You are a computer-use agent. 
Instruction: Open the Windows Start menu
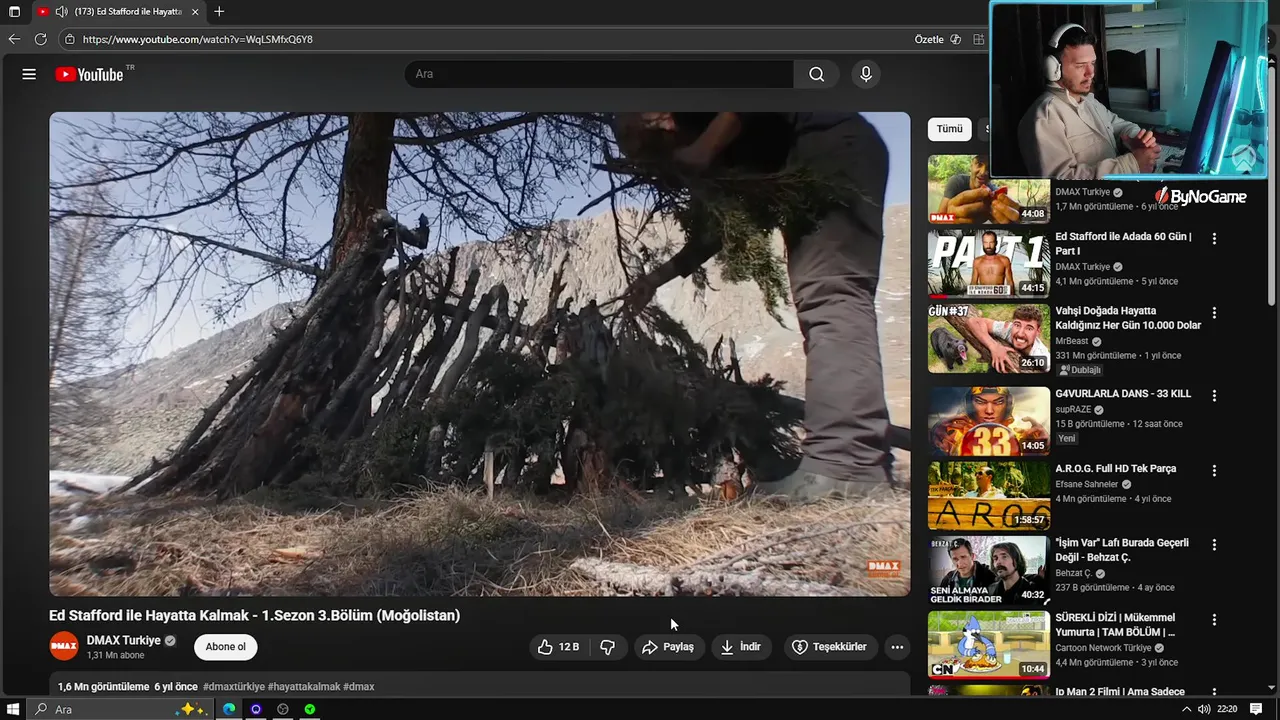(x=14, y=709)
